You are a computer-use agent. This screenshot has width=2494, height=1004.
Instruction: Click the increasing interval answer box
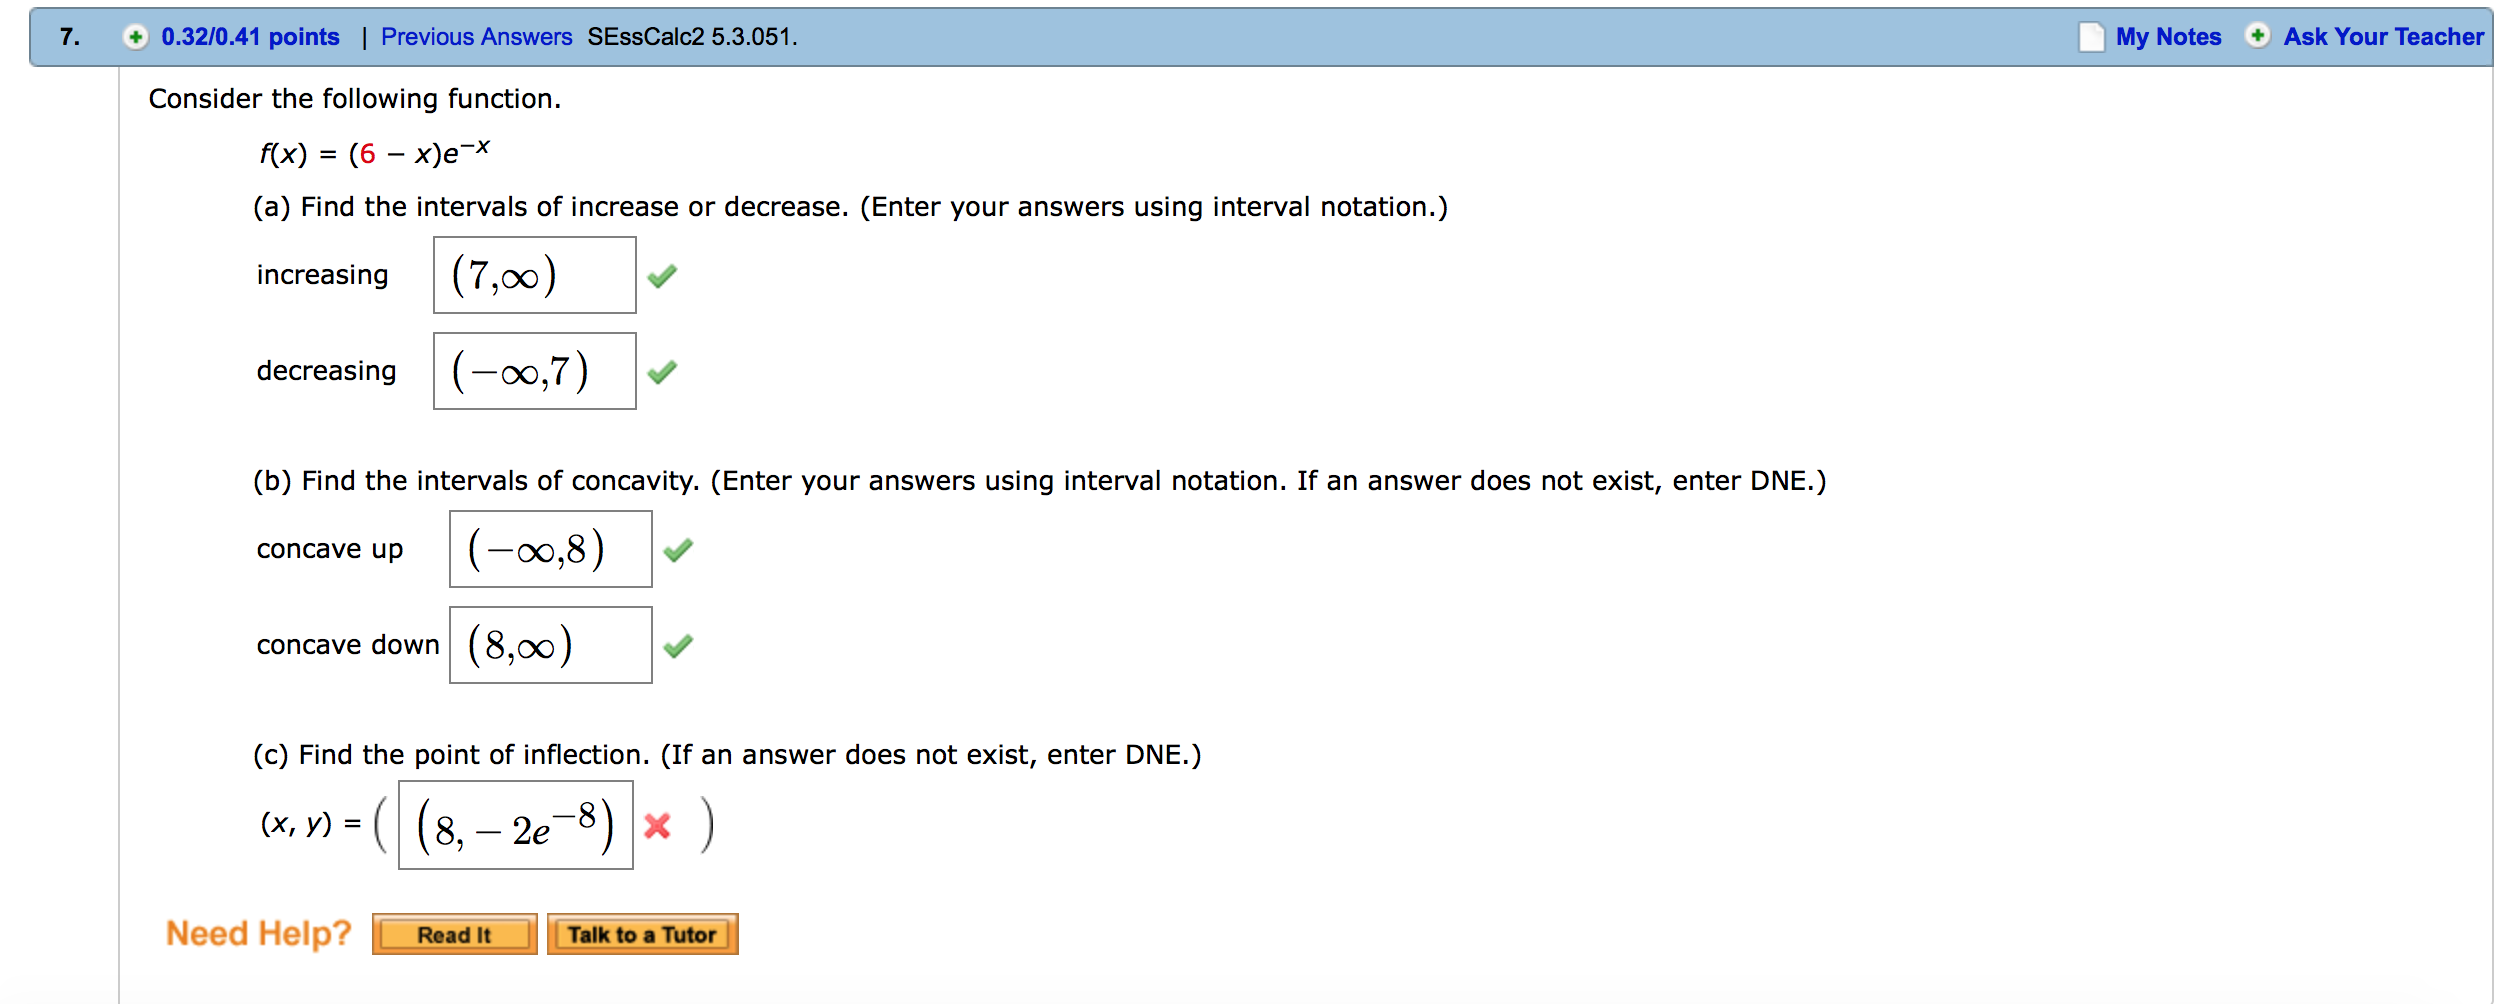coord(534,275)
